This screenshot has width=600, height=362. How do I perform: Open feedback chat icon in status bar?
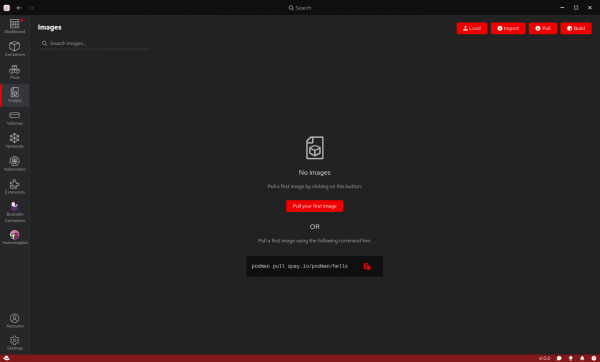[x=559, y=358]
